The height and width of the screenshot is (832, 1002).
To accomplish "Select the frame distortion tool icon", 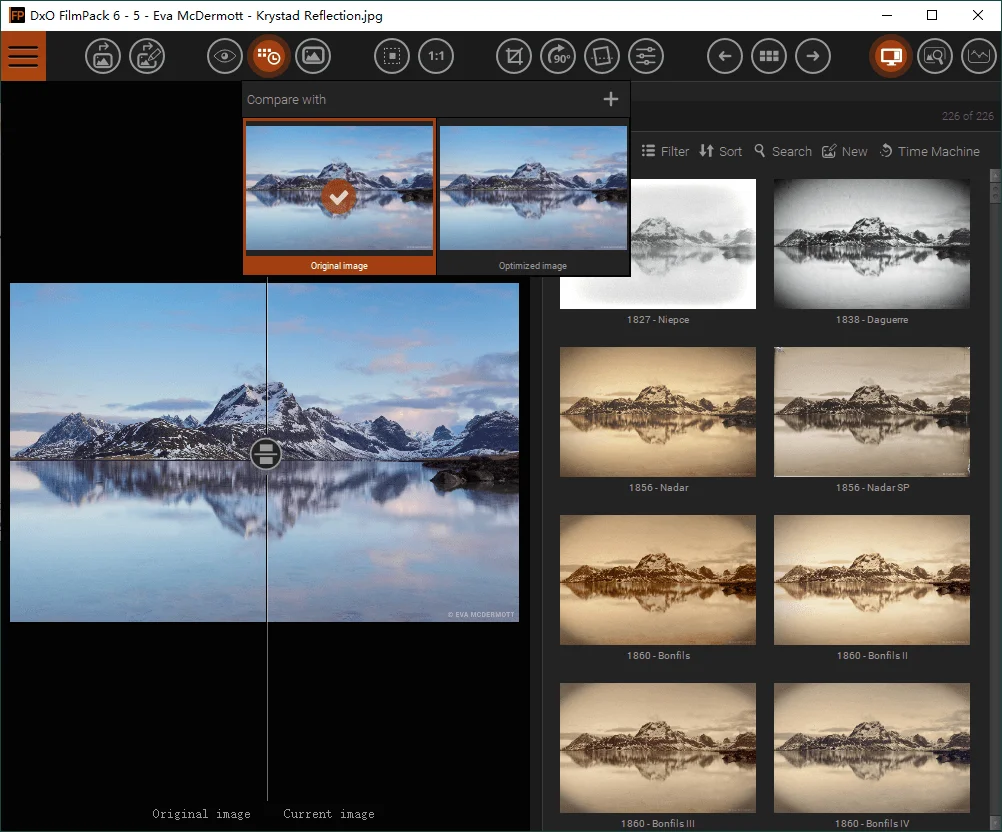I will point(602,56).
